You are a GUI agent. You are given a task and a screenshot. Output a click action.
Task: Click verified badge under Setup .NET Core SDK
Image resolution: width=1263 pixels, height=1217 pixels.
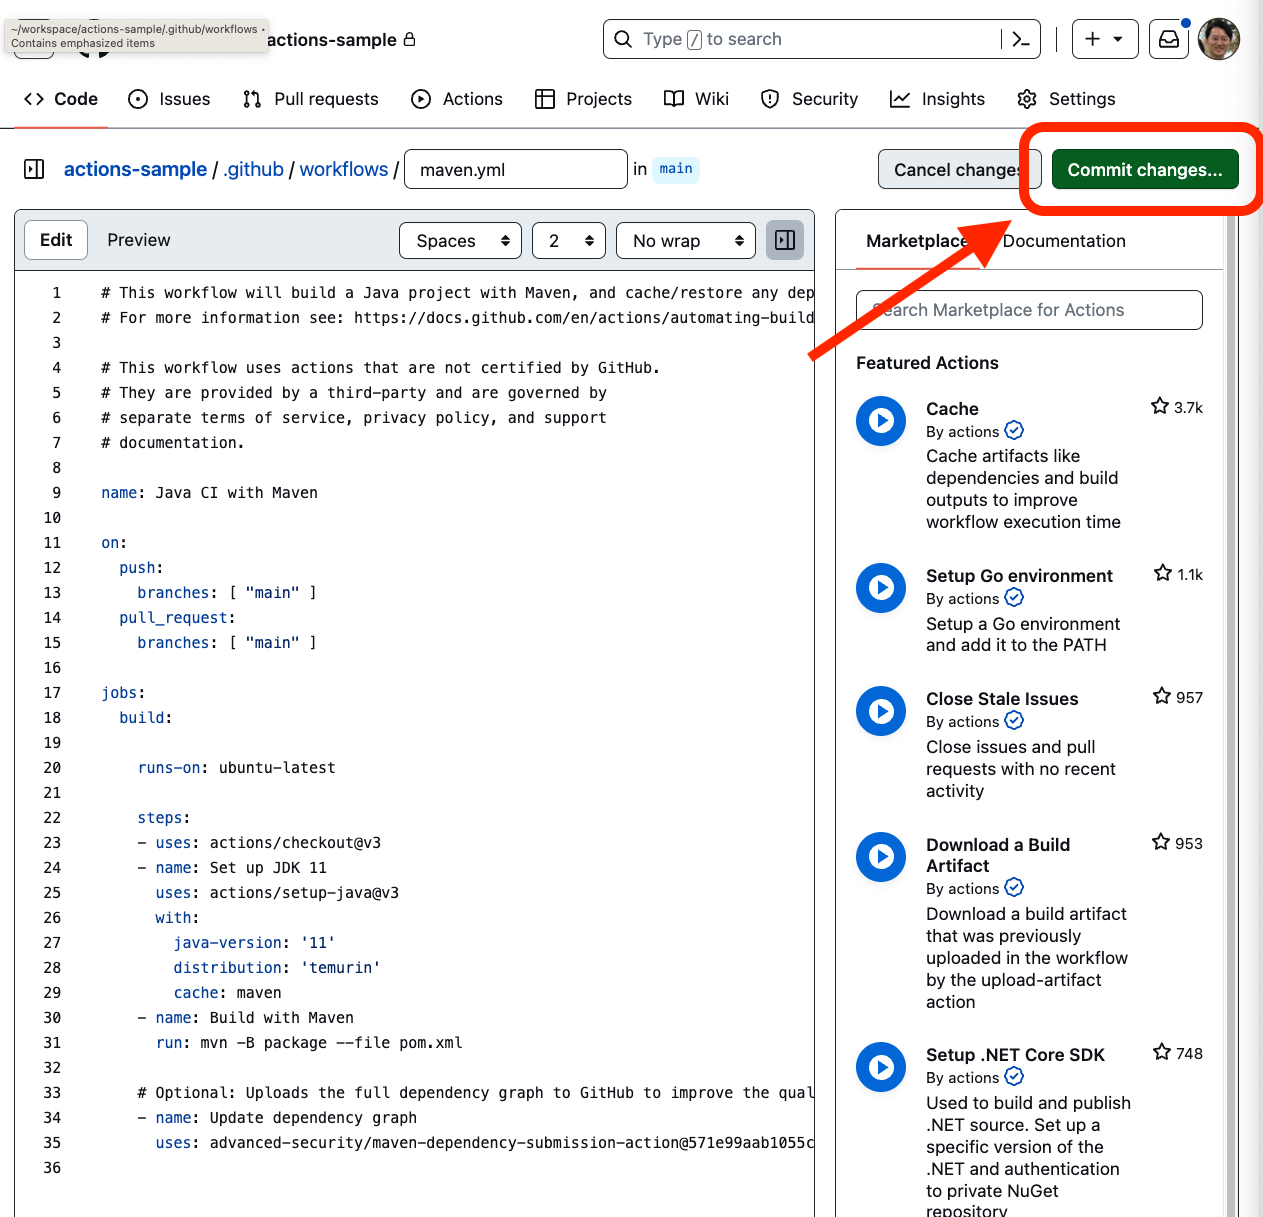coord(1014,1076)
